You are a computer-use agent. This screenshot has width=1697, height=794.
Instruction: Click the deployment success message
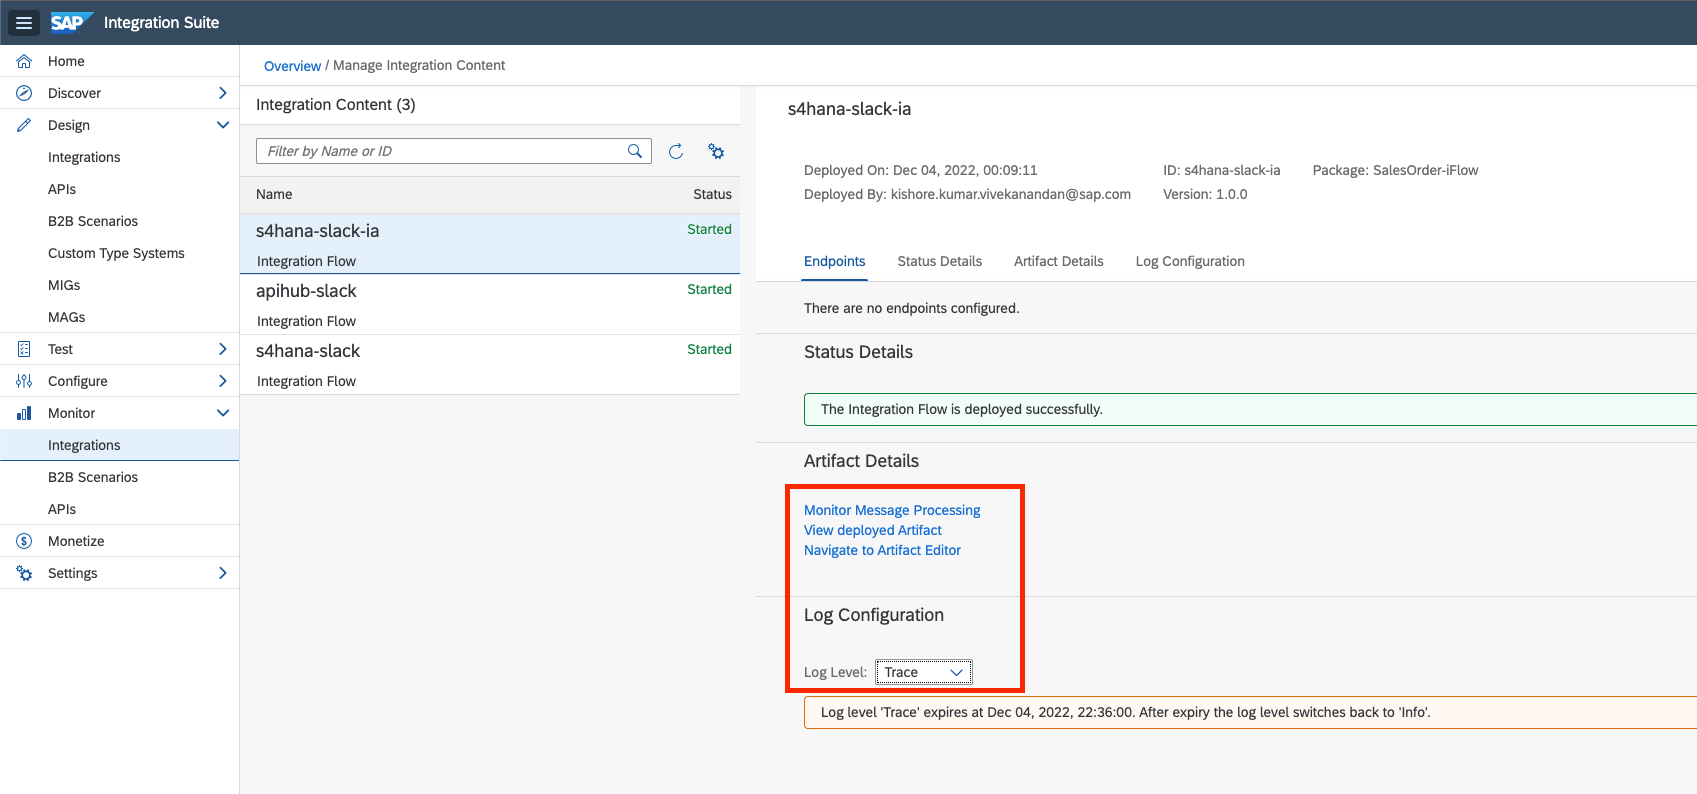(x=1250, y=409)
